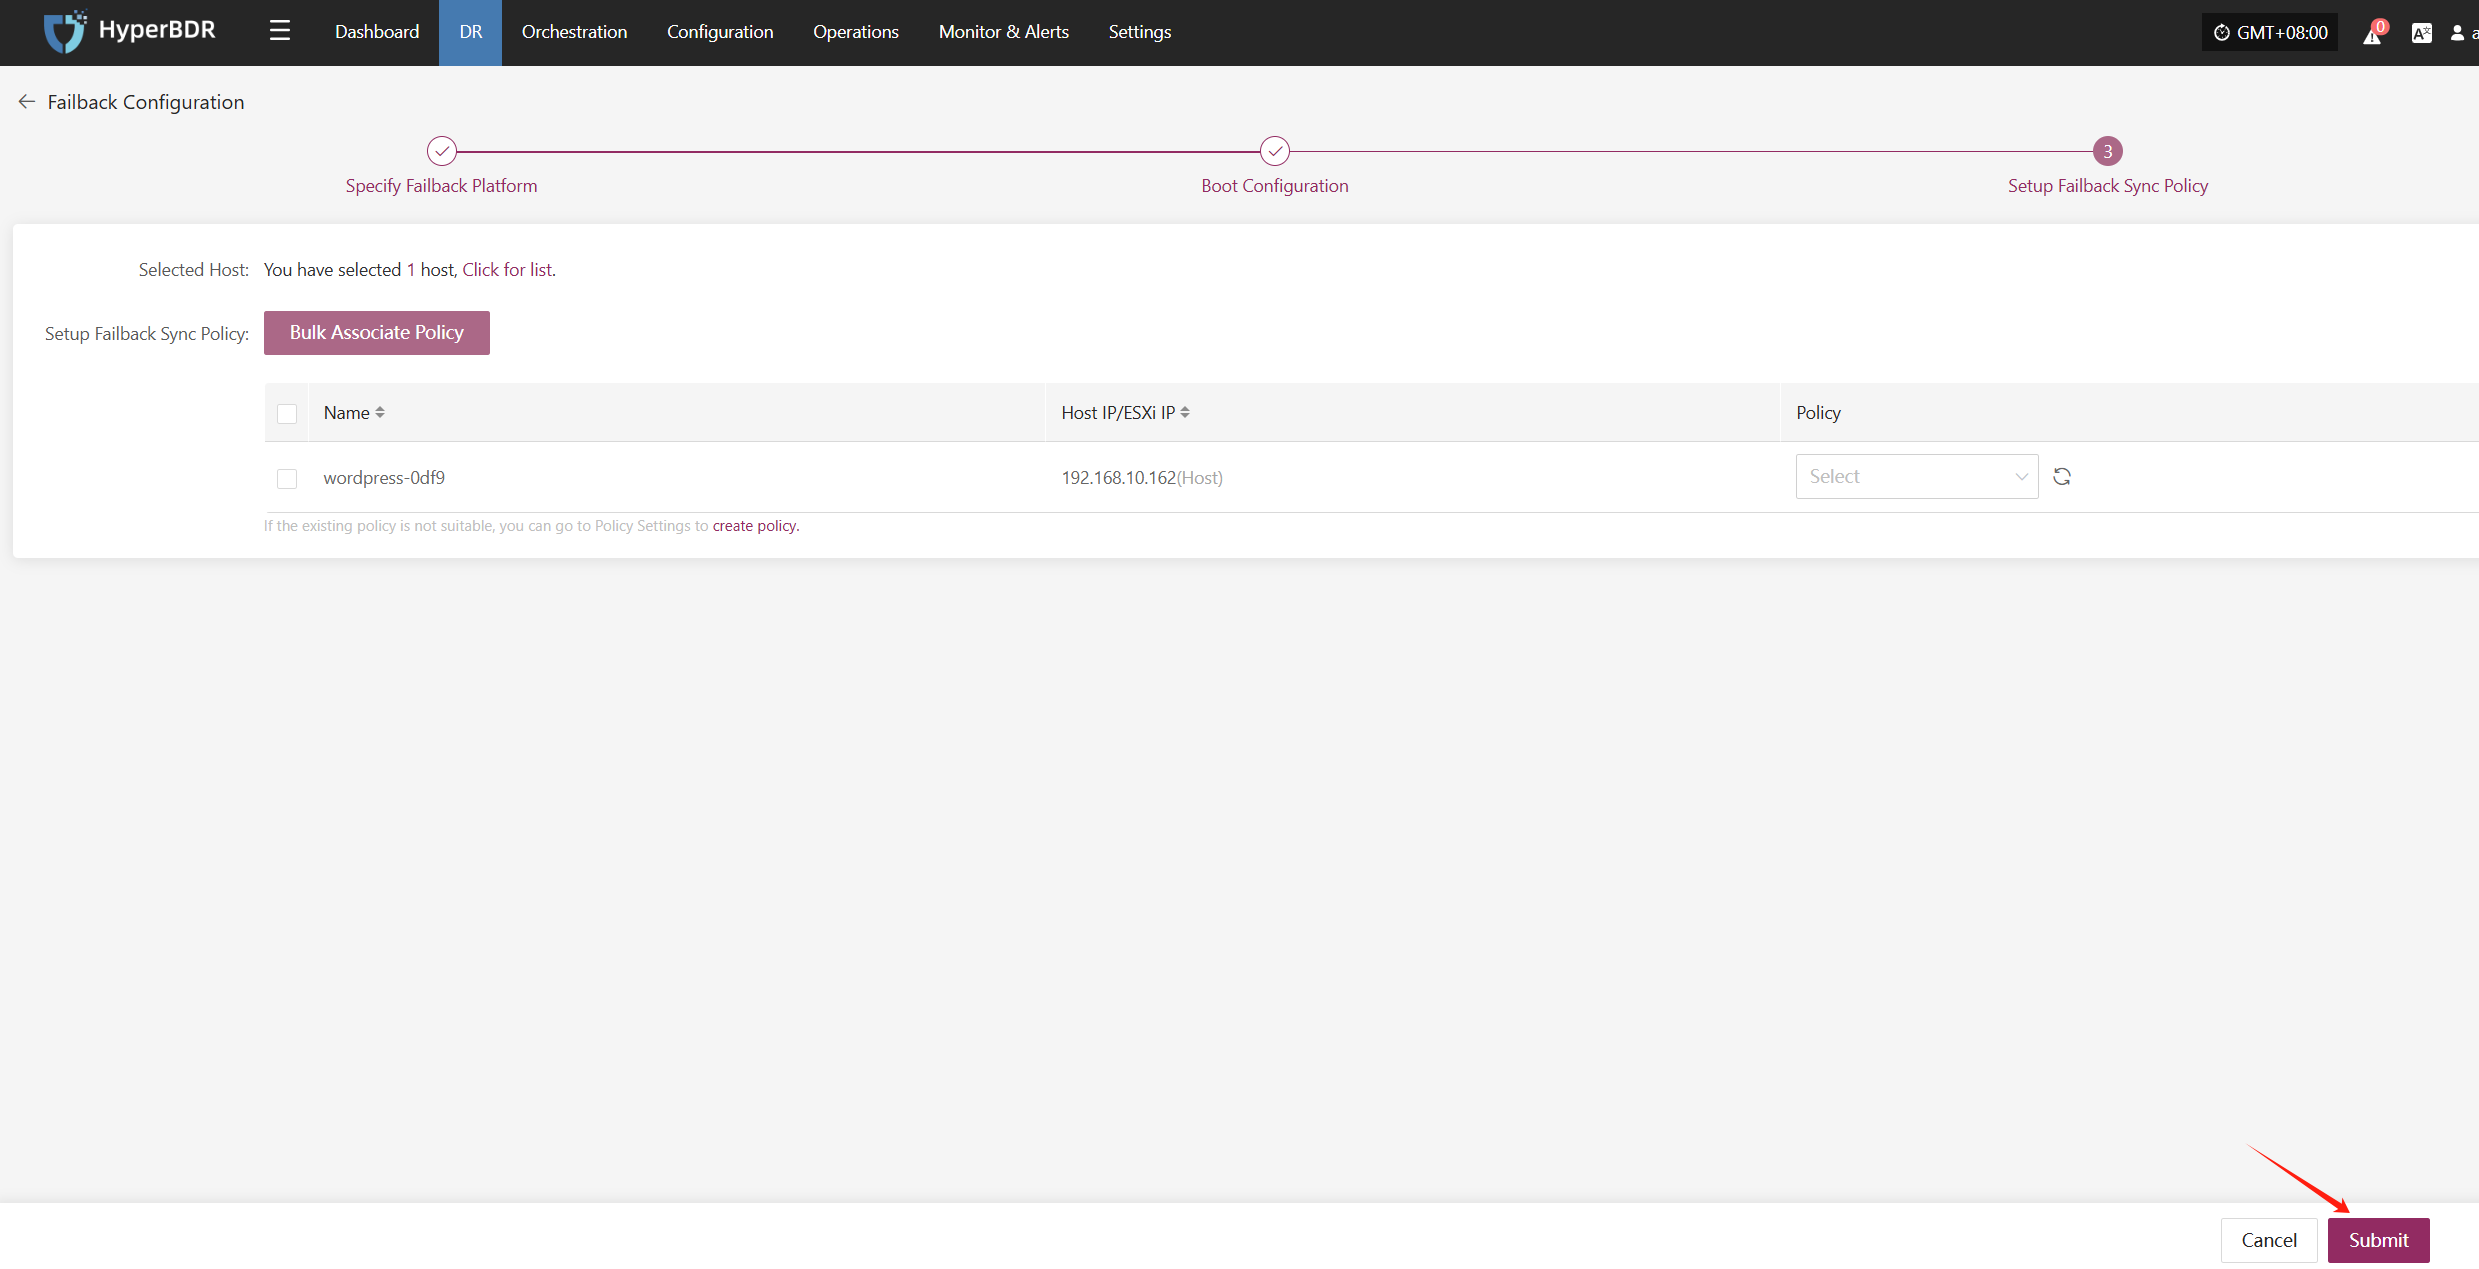
Task: Sort by Host IP/ESXi IP column
Action: pyautogui.click(x=1185, y=413)
